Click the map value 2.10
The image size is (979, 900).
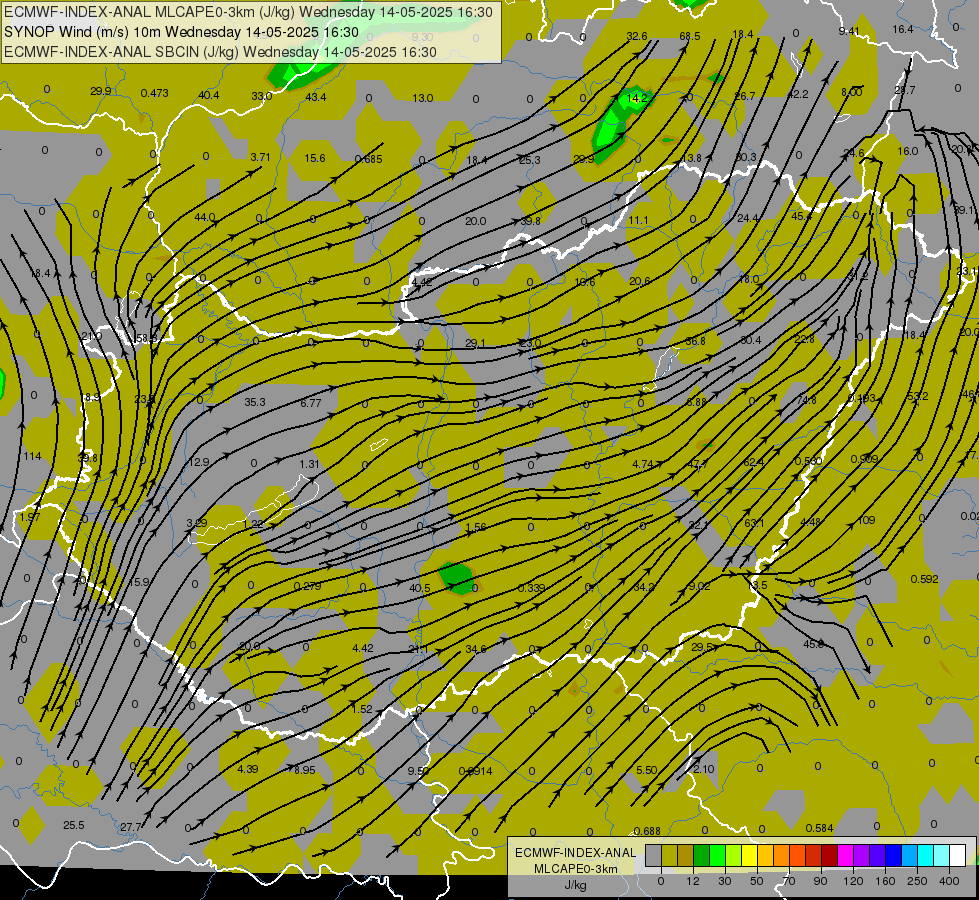click(704, 769)
